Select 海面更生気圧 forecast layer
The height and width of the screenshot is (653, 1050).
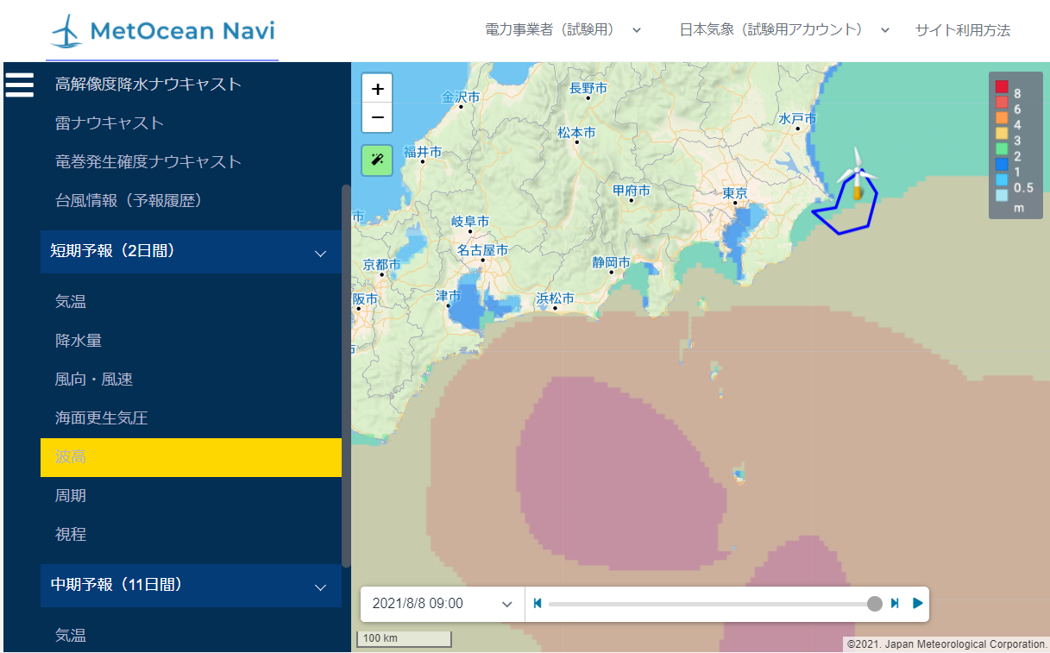[x=101, y=418]
